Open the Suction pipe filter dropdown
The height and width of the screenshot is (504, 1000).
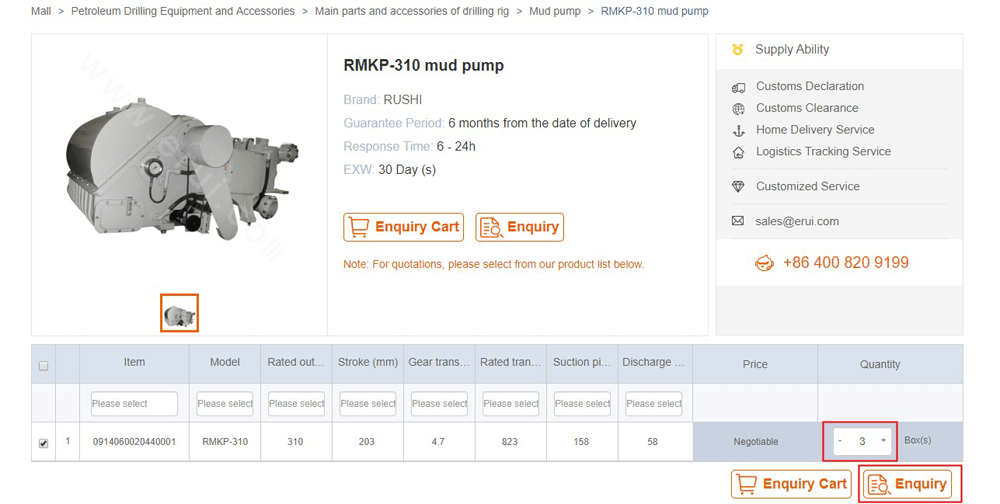pyautogui.click(x=582, y=403)
